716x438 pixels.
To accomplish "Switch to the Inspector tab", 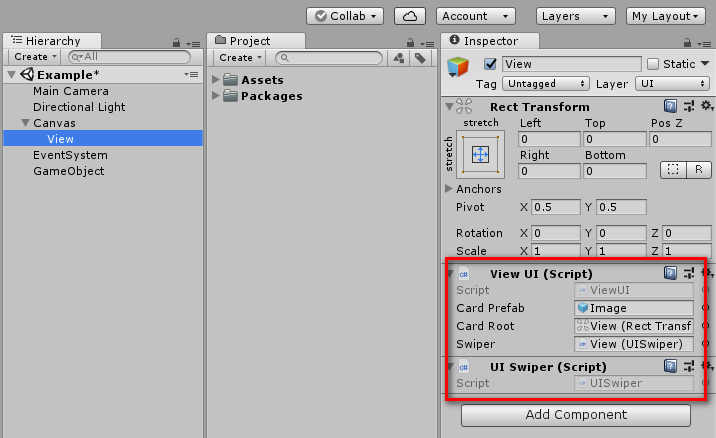I will (490, 41).
